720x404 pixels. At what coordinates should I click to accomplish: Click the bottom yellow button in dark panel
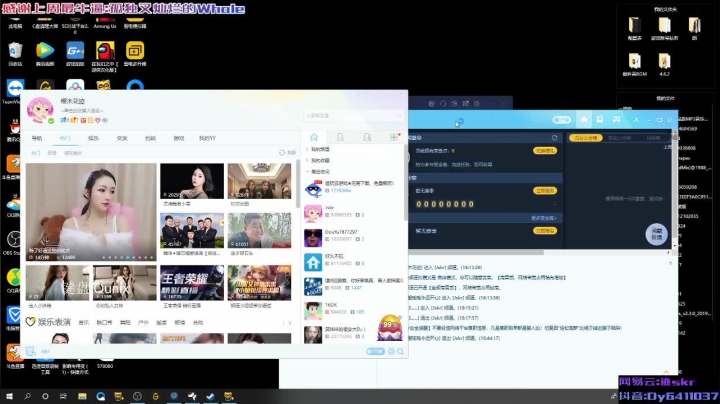[545, 230]
